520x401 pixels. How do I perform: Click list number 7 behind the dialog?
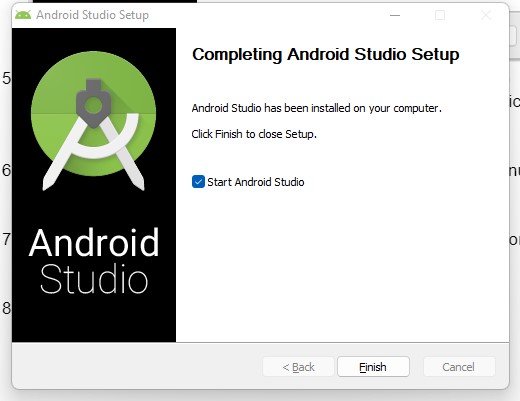6,239
